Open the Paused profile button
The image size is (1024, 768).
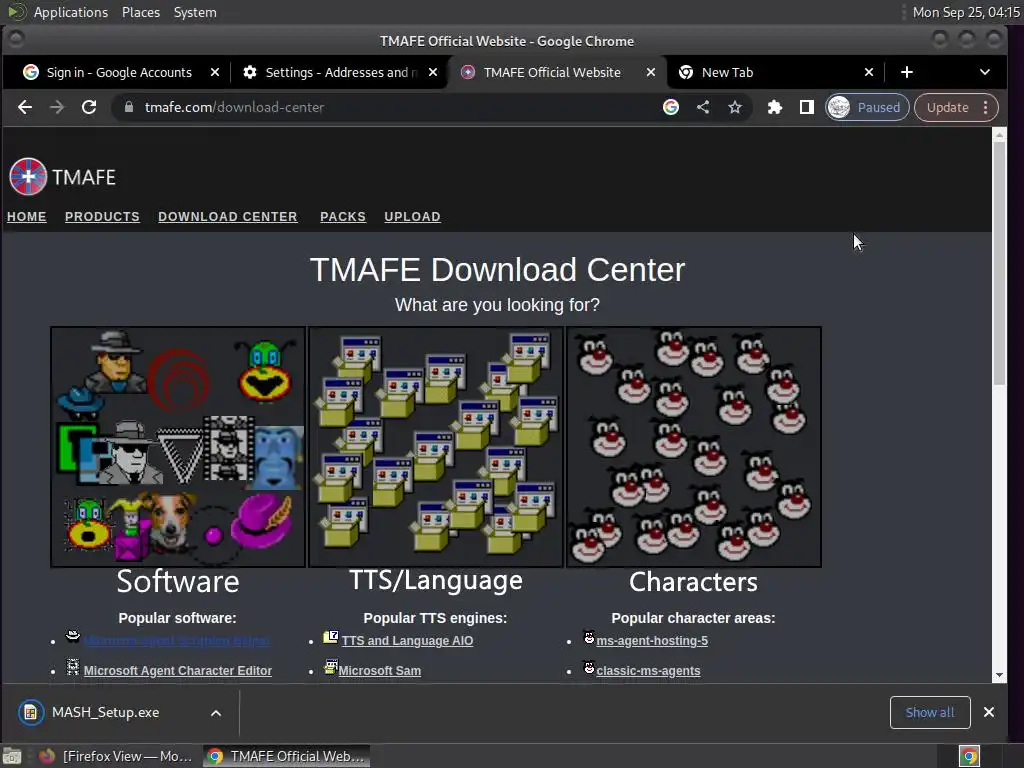tap(867, 107)
